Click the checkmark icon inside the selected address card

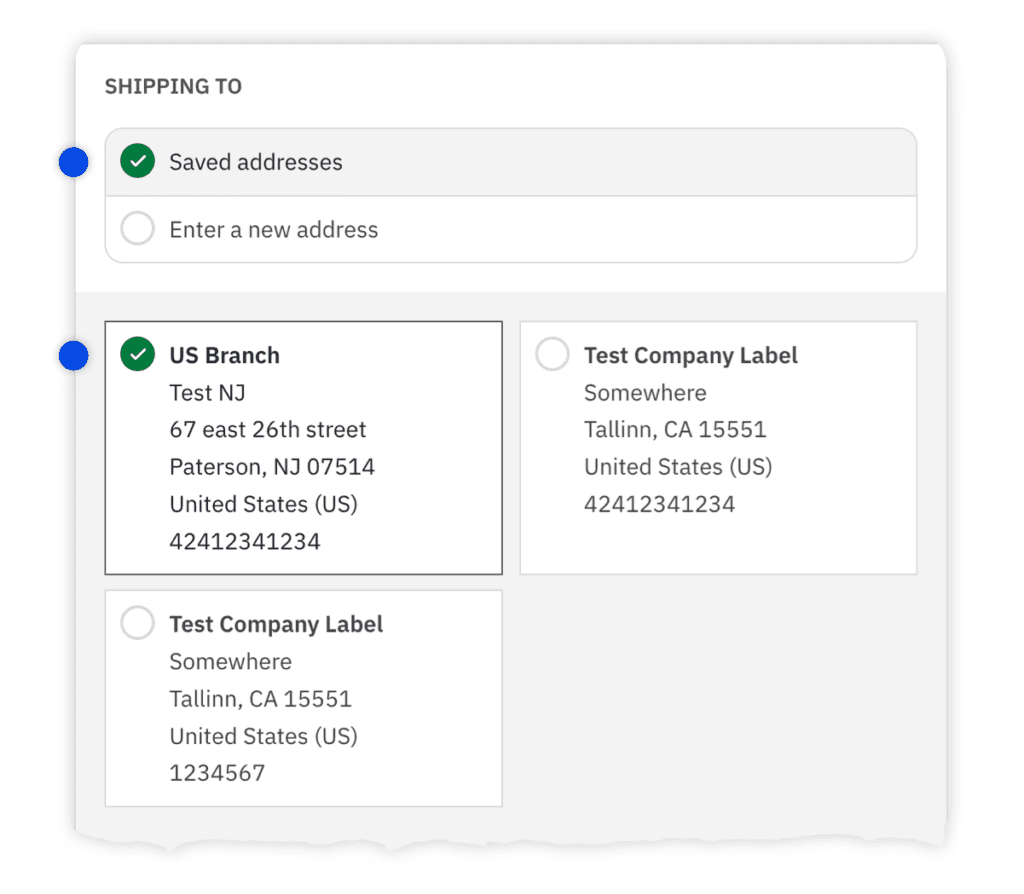point(137,355)
